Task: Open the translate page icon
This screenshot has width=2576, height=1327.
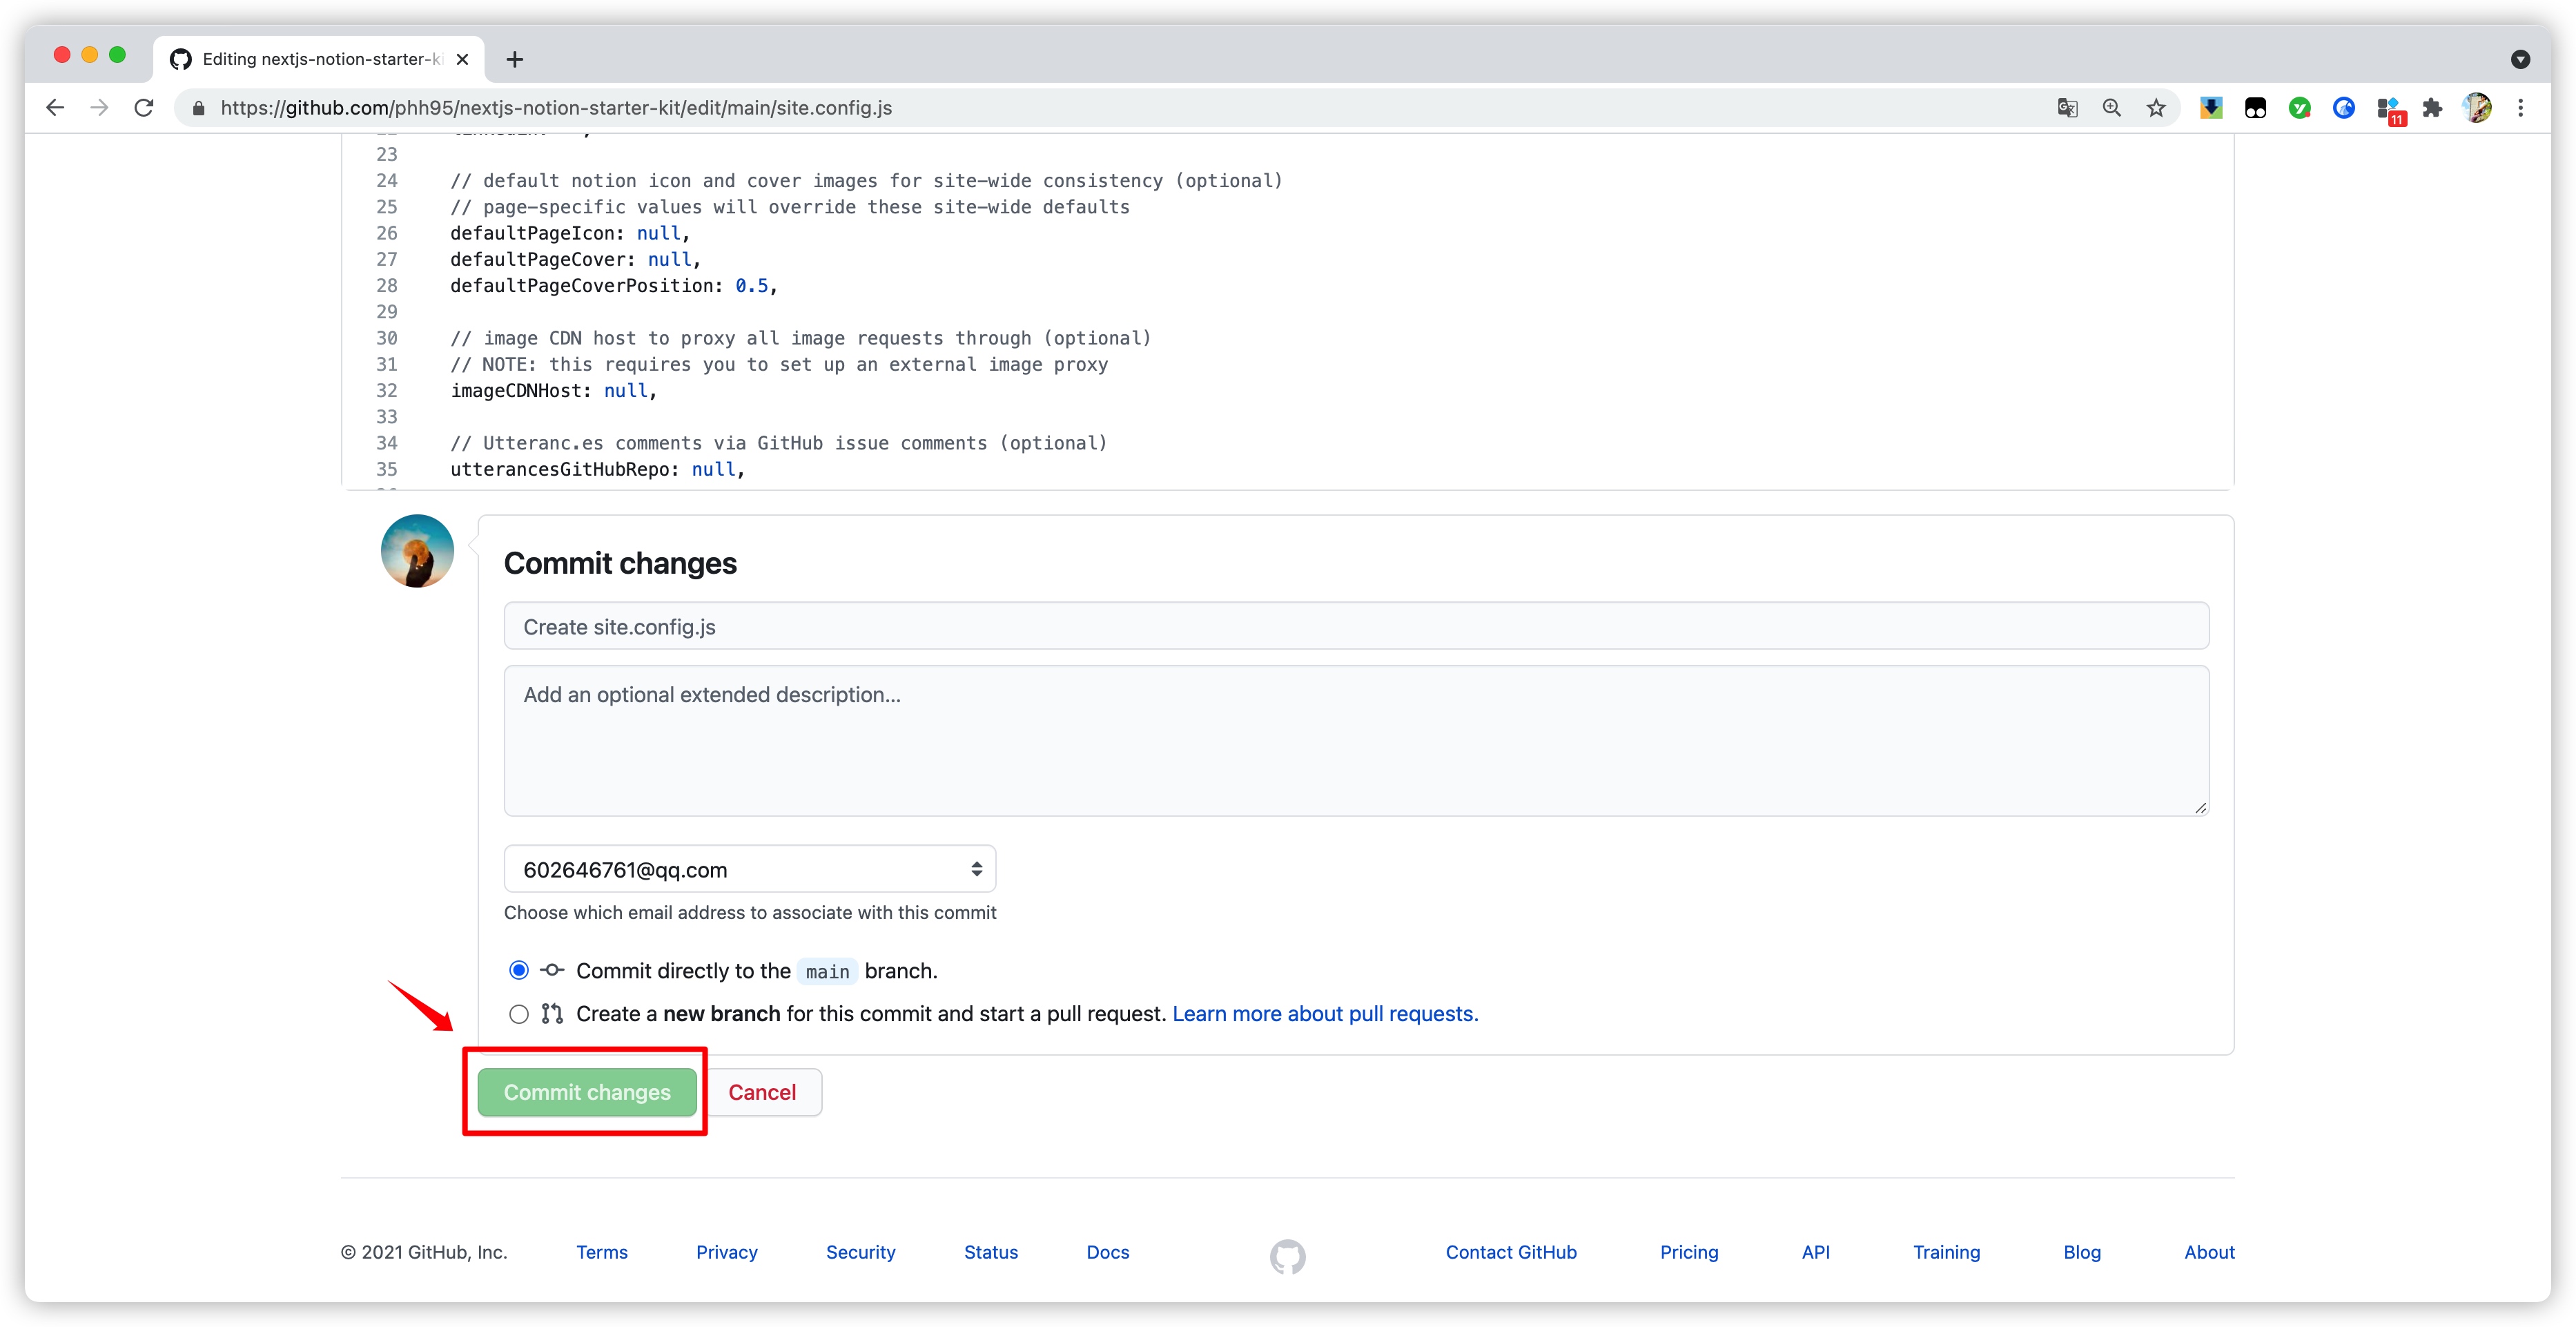Action: pyautogui.click(x=2067, y=108)
